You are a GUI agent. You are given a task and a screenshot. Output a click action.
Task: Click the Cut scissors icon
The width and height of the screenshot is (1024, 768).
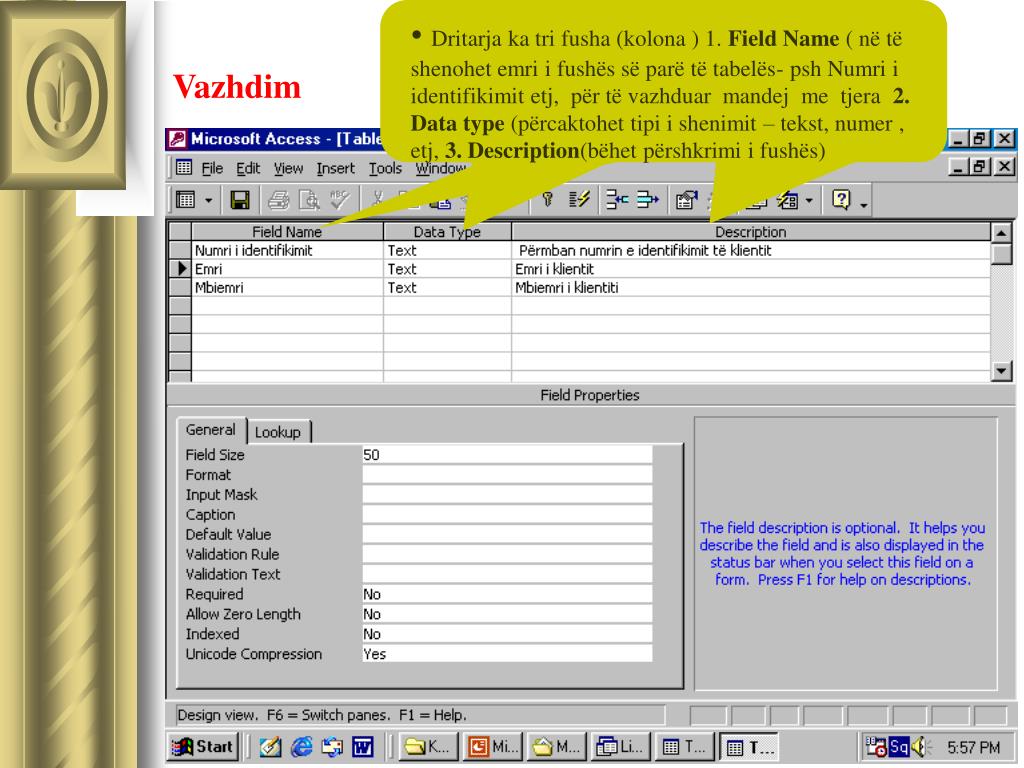(377, 200)
